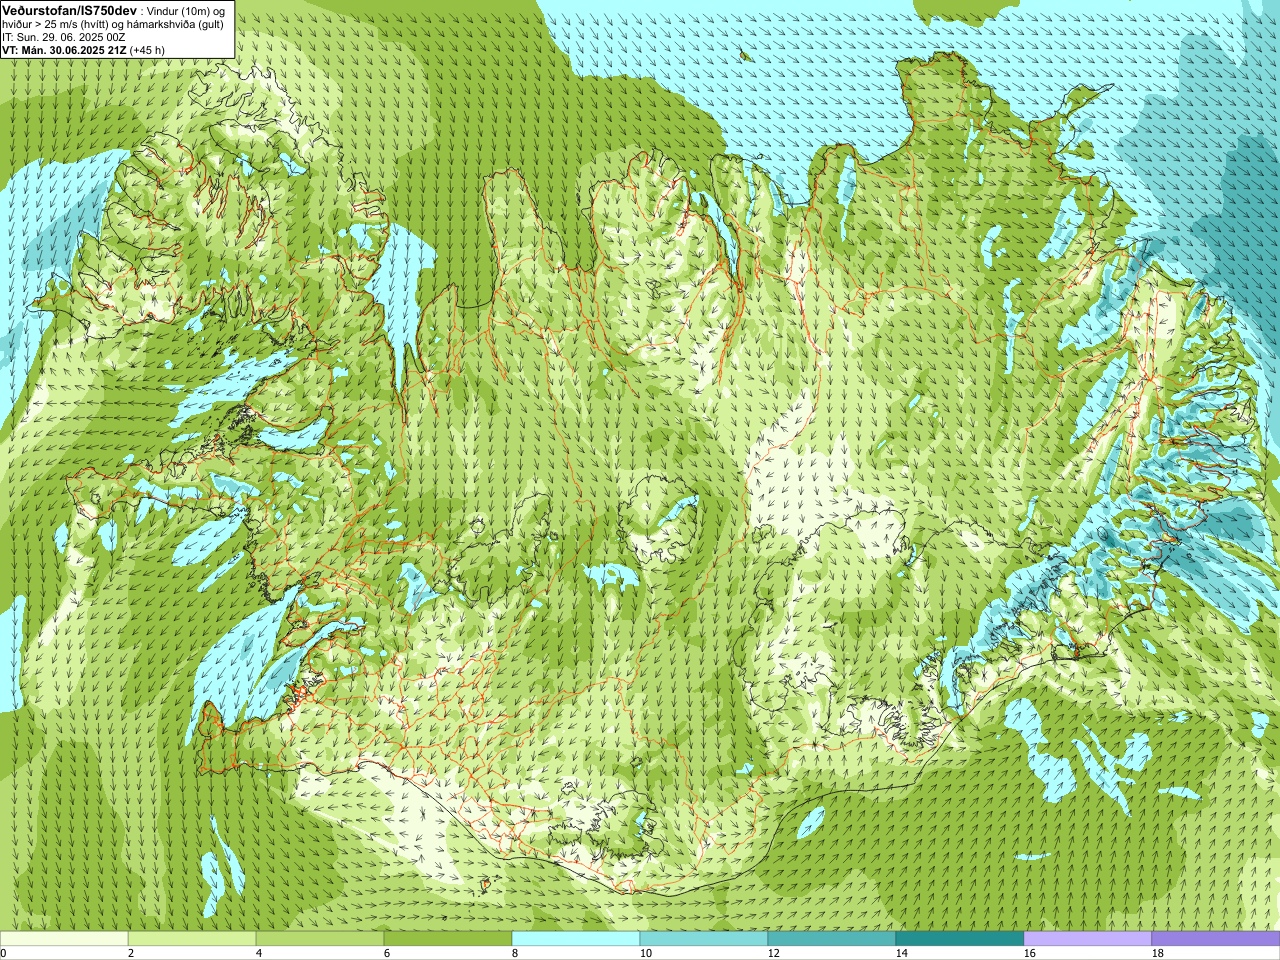The width and height of the screenshot is (1280, 960).
Task: Click the "IT: Sun. 29. 06. 2025 00Z" text
Action: pyautogui.click(x=63, y=37)
